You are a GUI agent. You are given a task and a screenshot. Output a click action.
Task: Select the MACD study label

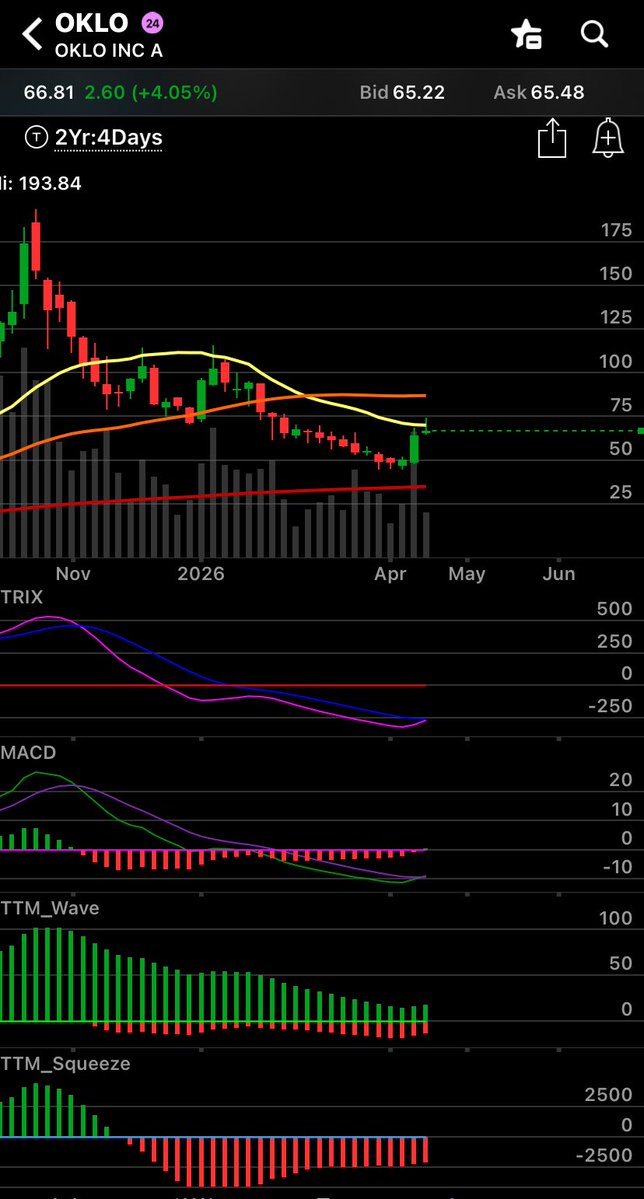28,752
